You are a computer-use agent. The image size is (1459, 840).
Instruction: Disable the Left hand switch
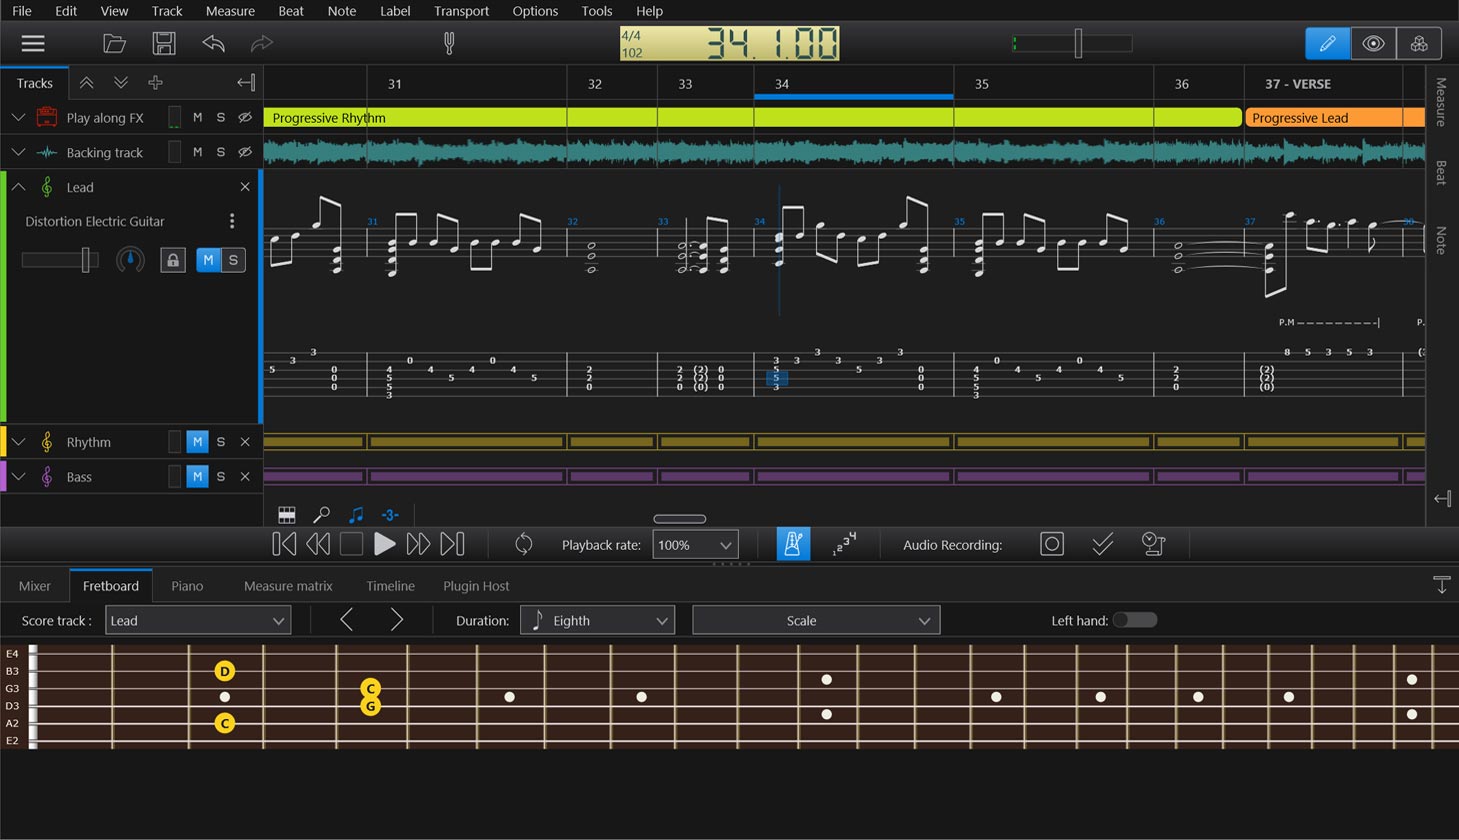point(1135,620)
